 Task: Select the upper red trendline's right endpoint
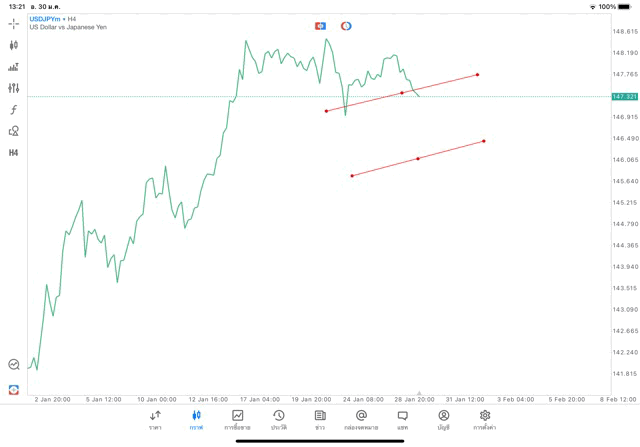tap(477, 75)
